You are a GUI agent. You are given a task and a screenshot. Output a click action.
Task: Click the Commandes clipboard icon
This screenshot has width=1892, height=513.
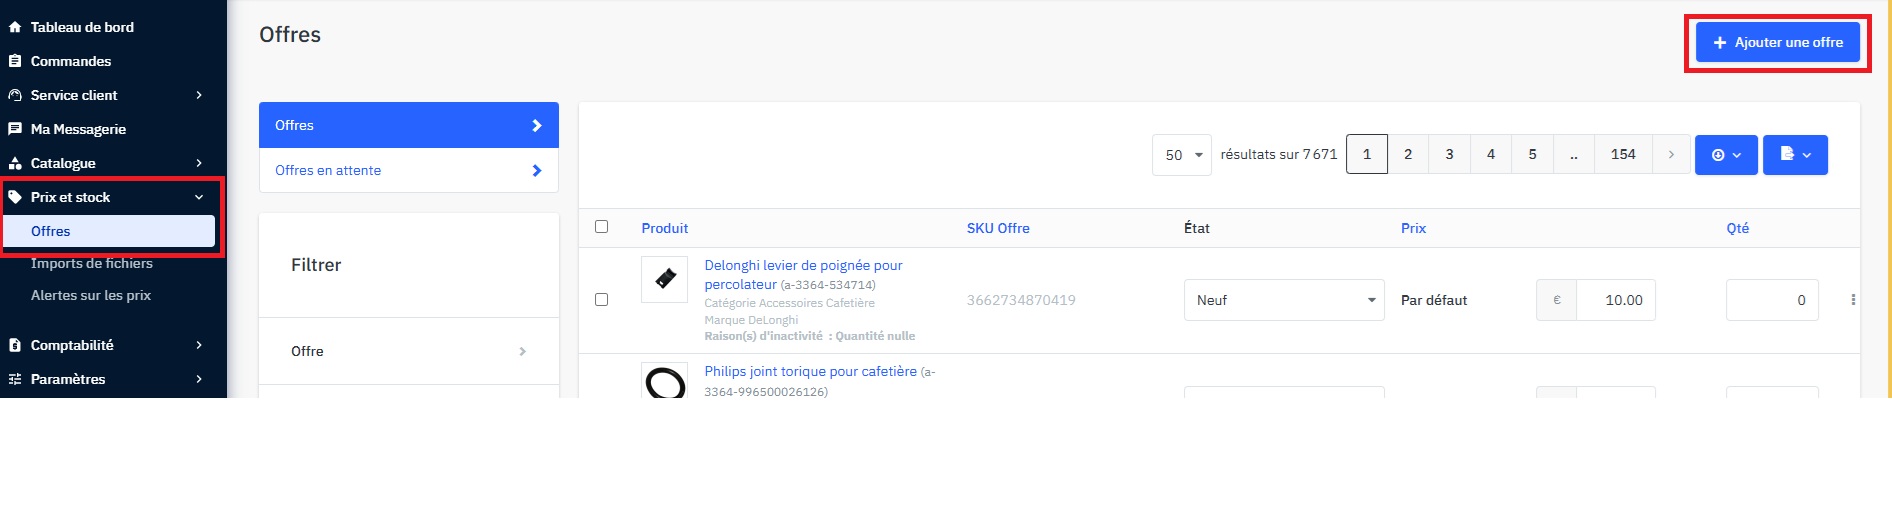coord(15,61)
